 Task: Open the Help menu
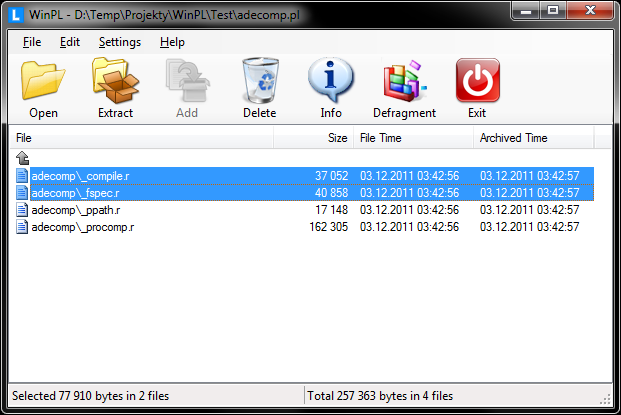(172, 42)
